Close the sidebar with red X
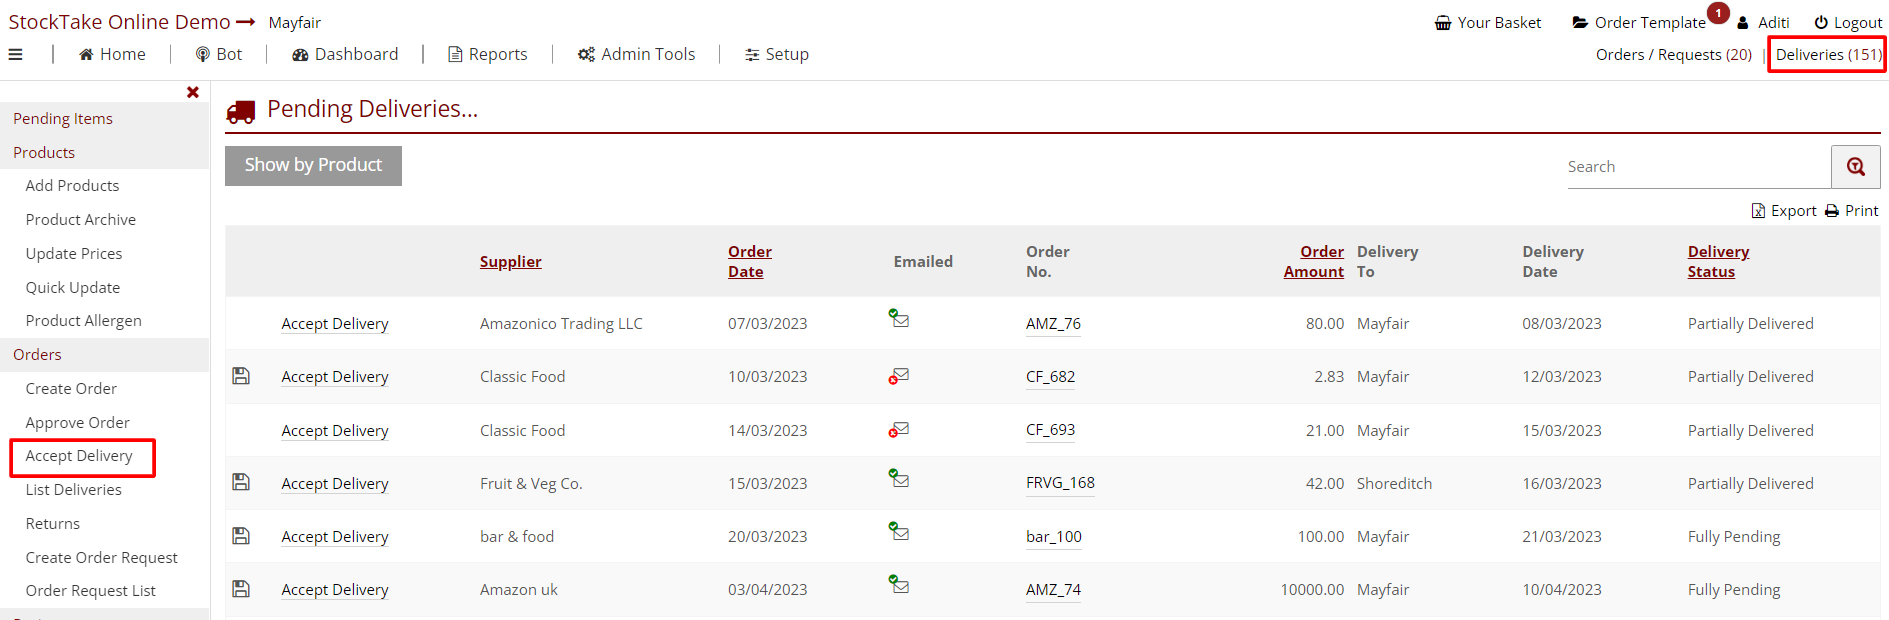This screenshot has width=1889, height=620. (193, 92)
